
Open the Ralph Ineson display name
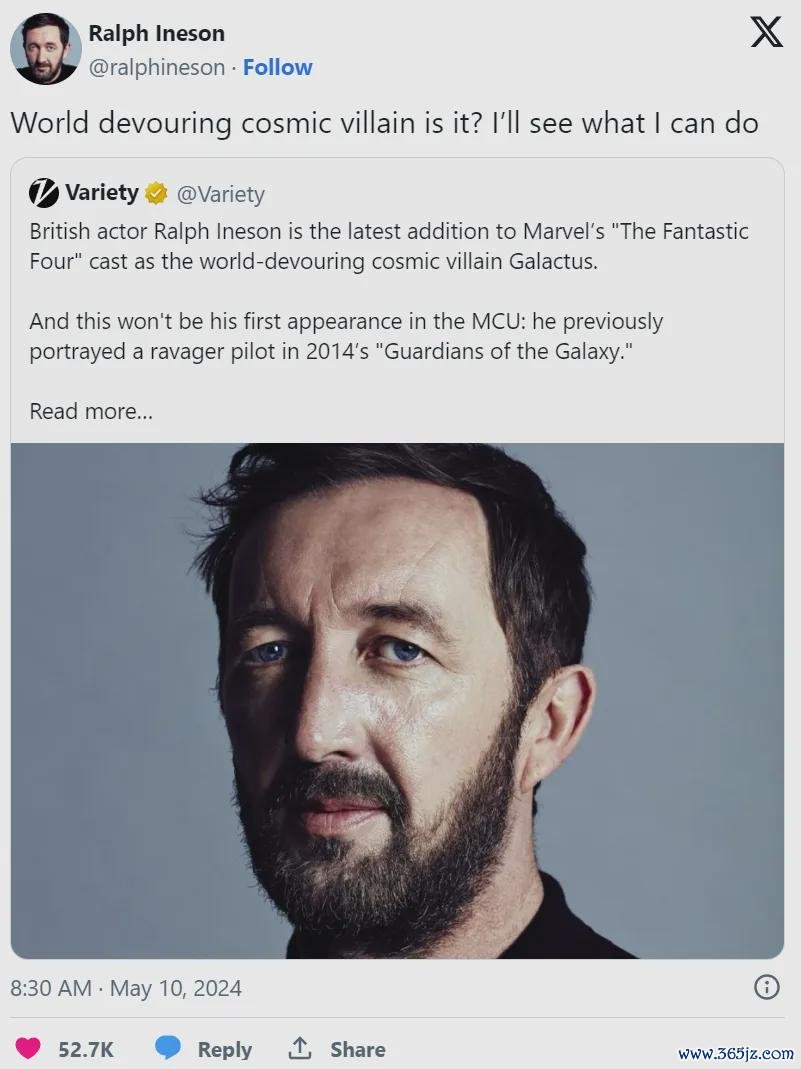(x=156, y=33)
